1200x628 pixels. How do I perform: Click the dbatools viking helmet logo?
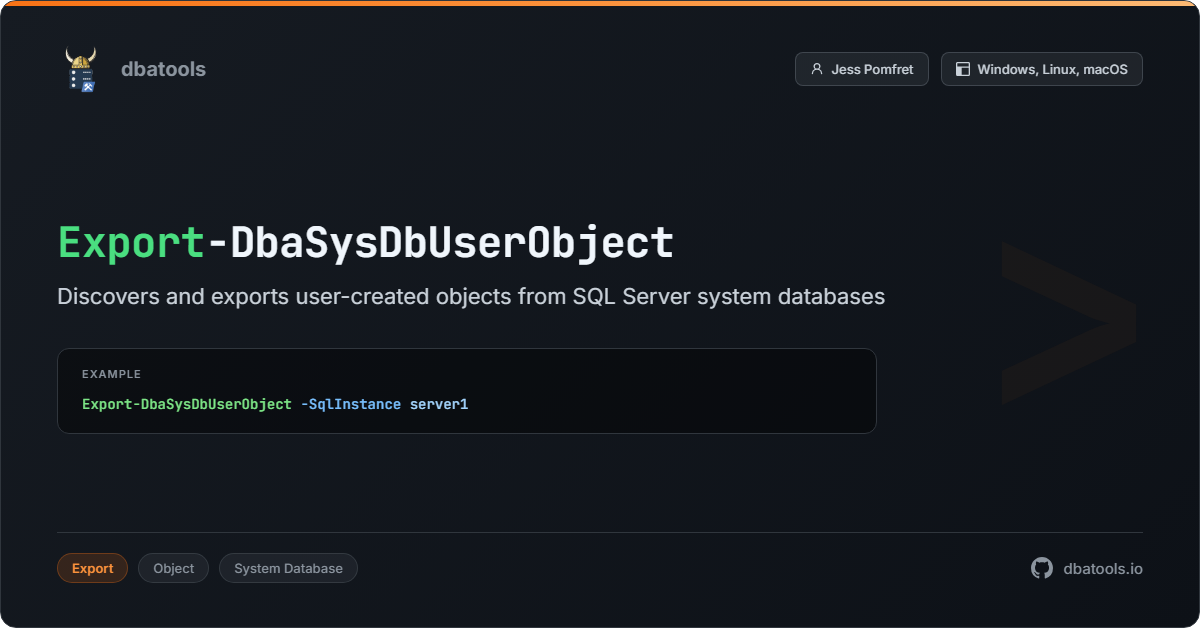[81, 69]
